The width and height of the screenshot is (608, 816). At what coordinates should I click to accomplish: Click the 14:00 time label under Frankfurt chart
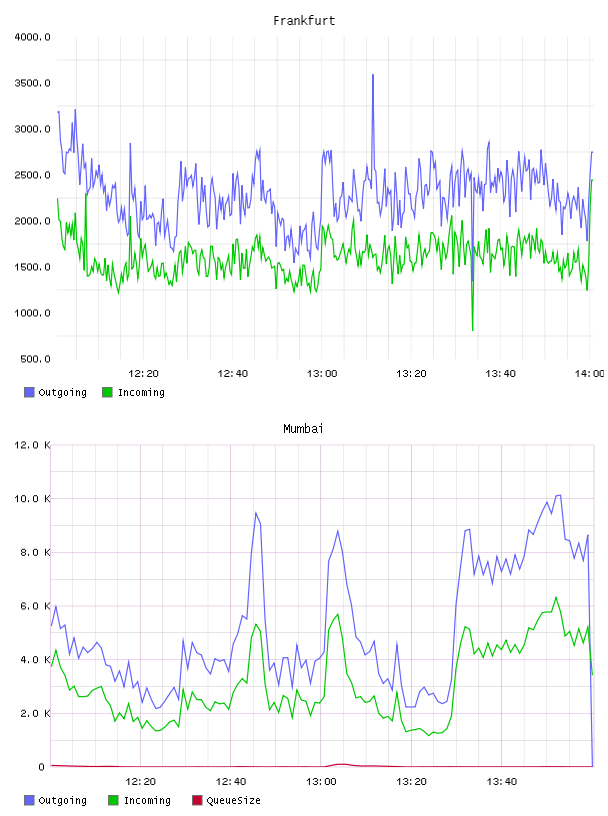tap(589, 374)
